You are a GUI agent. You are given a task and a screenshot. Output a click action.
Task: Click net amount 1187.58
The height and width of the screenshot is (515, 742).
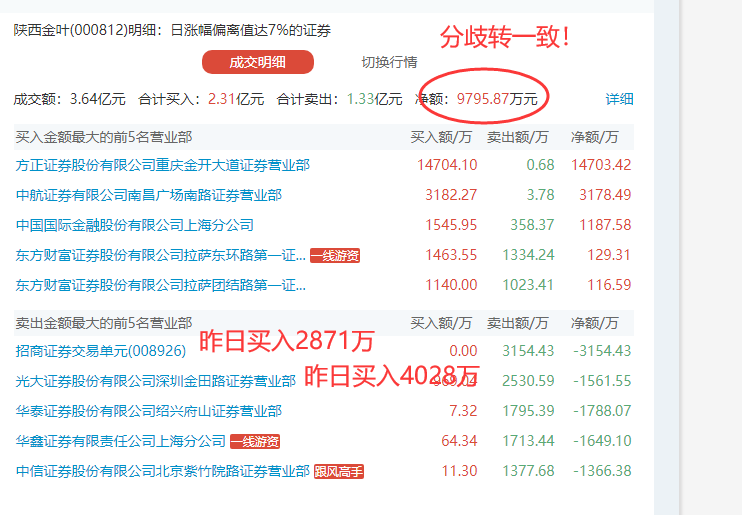[x=605, y=225]
